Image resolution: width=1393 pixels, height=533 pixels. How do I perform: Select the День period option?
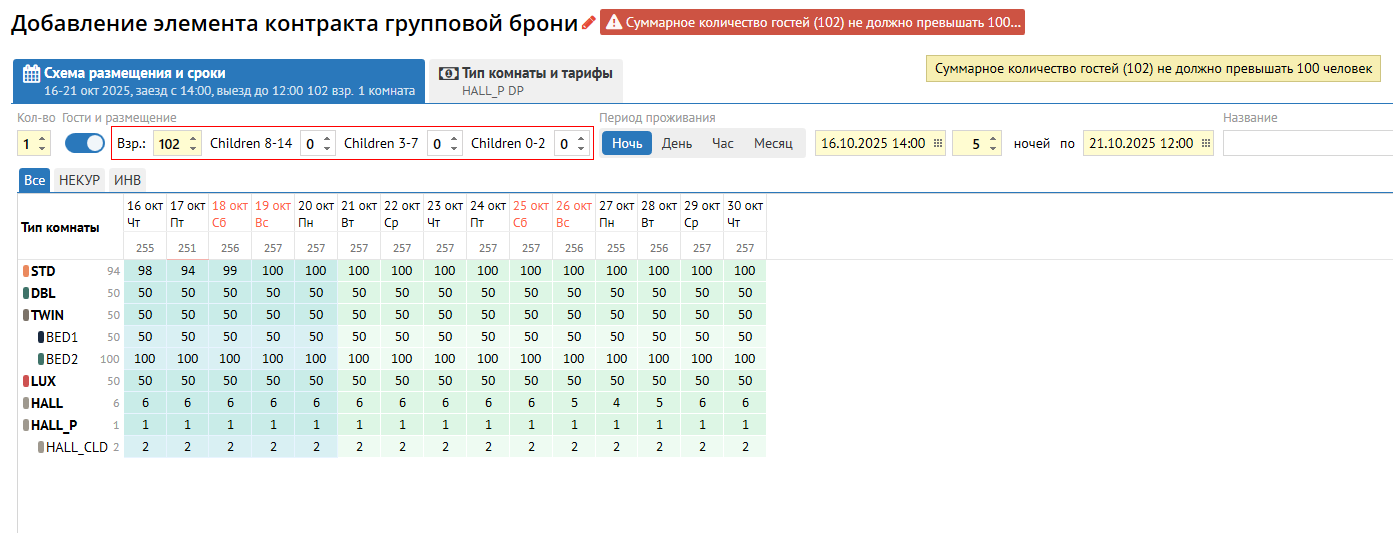click(x=677, y=143)
